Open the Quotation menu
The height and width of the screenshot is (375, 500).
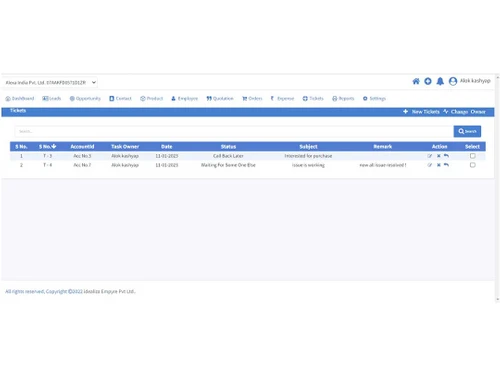click(220, 98)
